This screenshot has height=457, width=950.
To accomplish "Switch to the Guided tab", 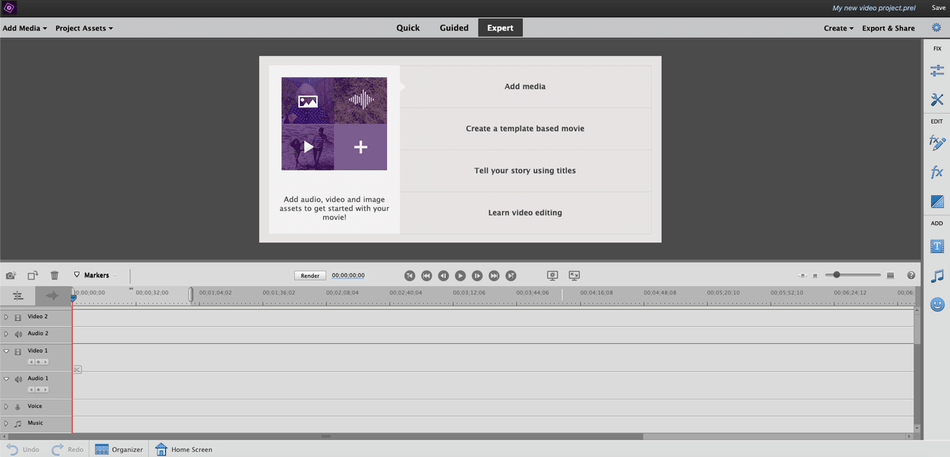I will pos(454,28).
